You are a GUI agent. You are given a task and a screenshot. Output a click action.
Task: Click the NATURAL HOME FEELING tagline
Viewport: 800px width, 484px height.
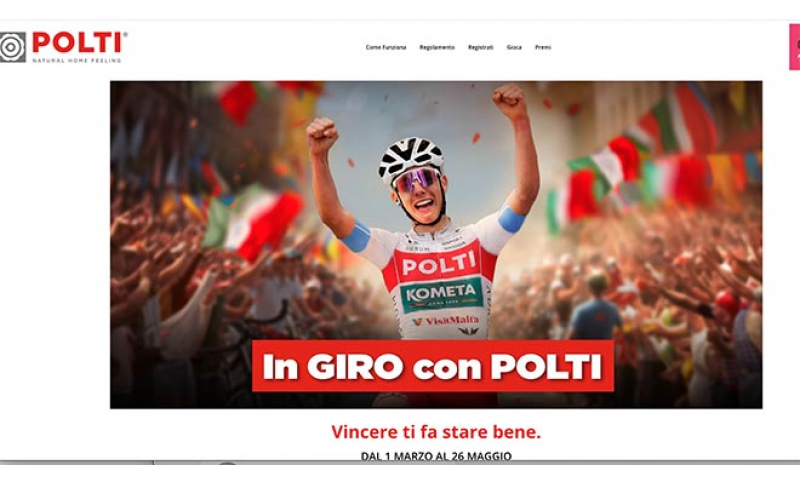77,60
